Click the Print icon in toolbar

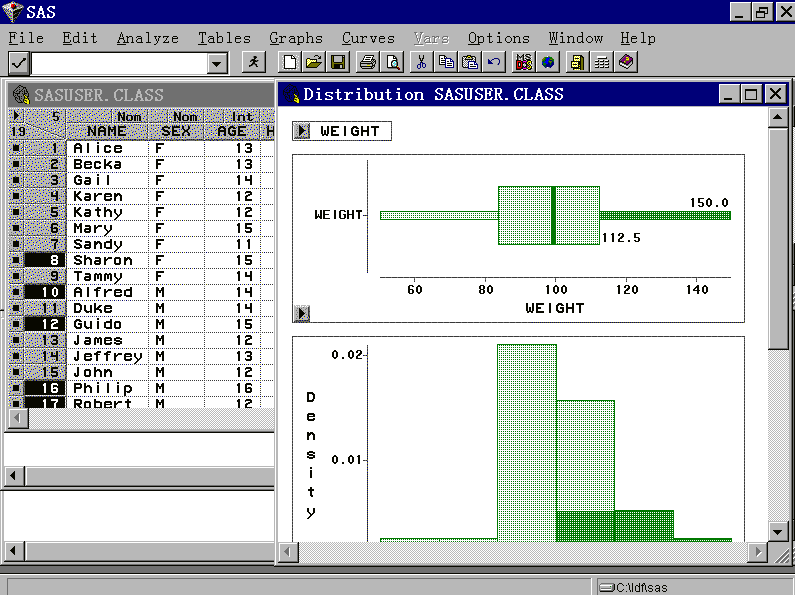point(368,63)
